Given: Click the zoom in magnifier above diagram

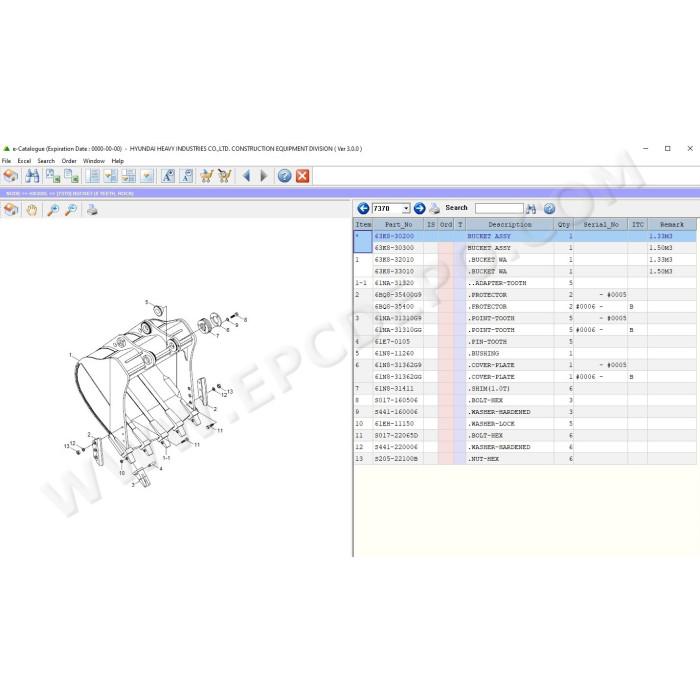Looking at the screenshot, I should point(54,209).
